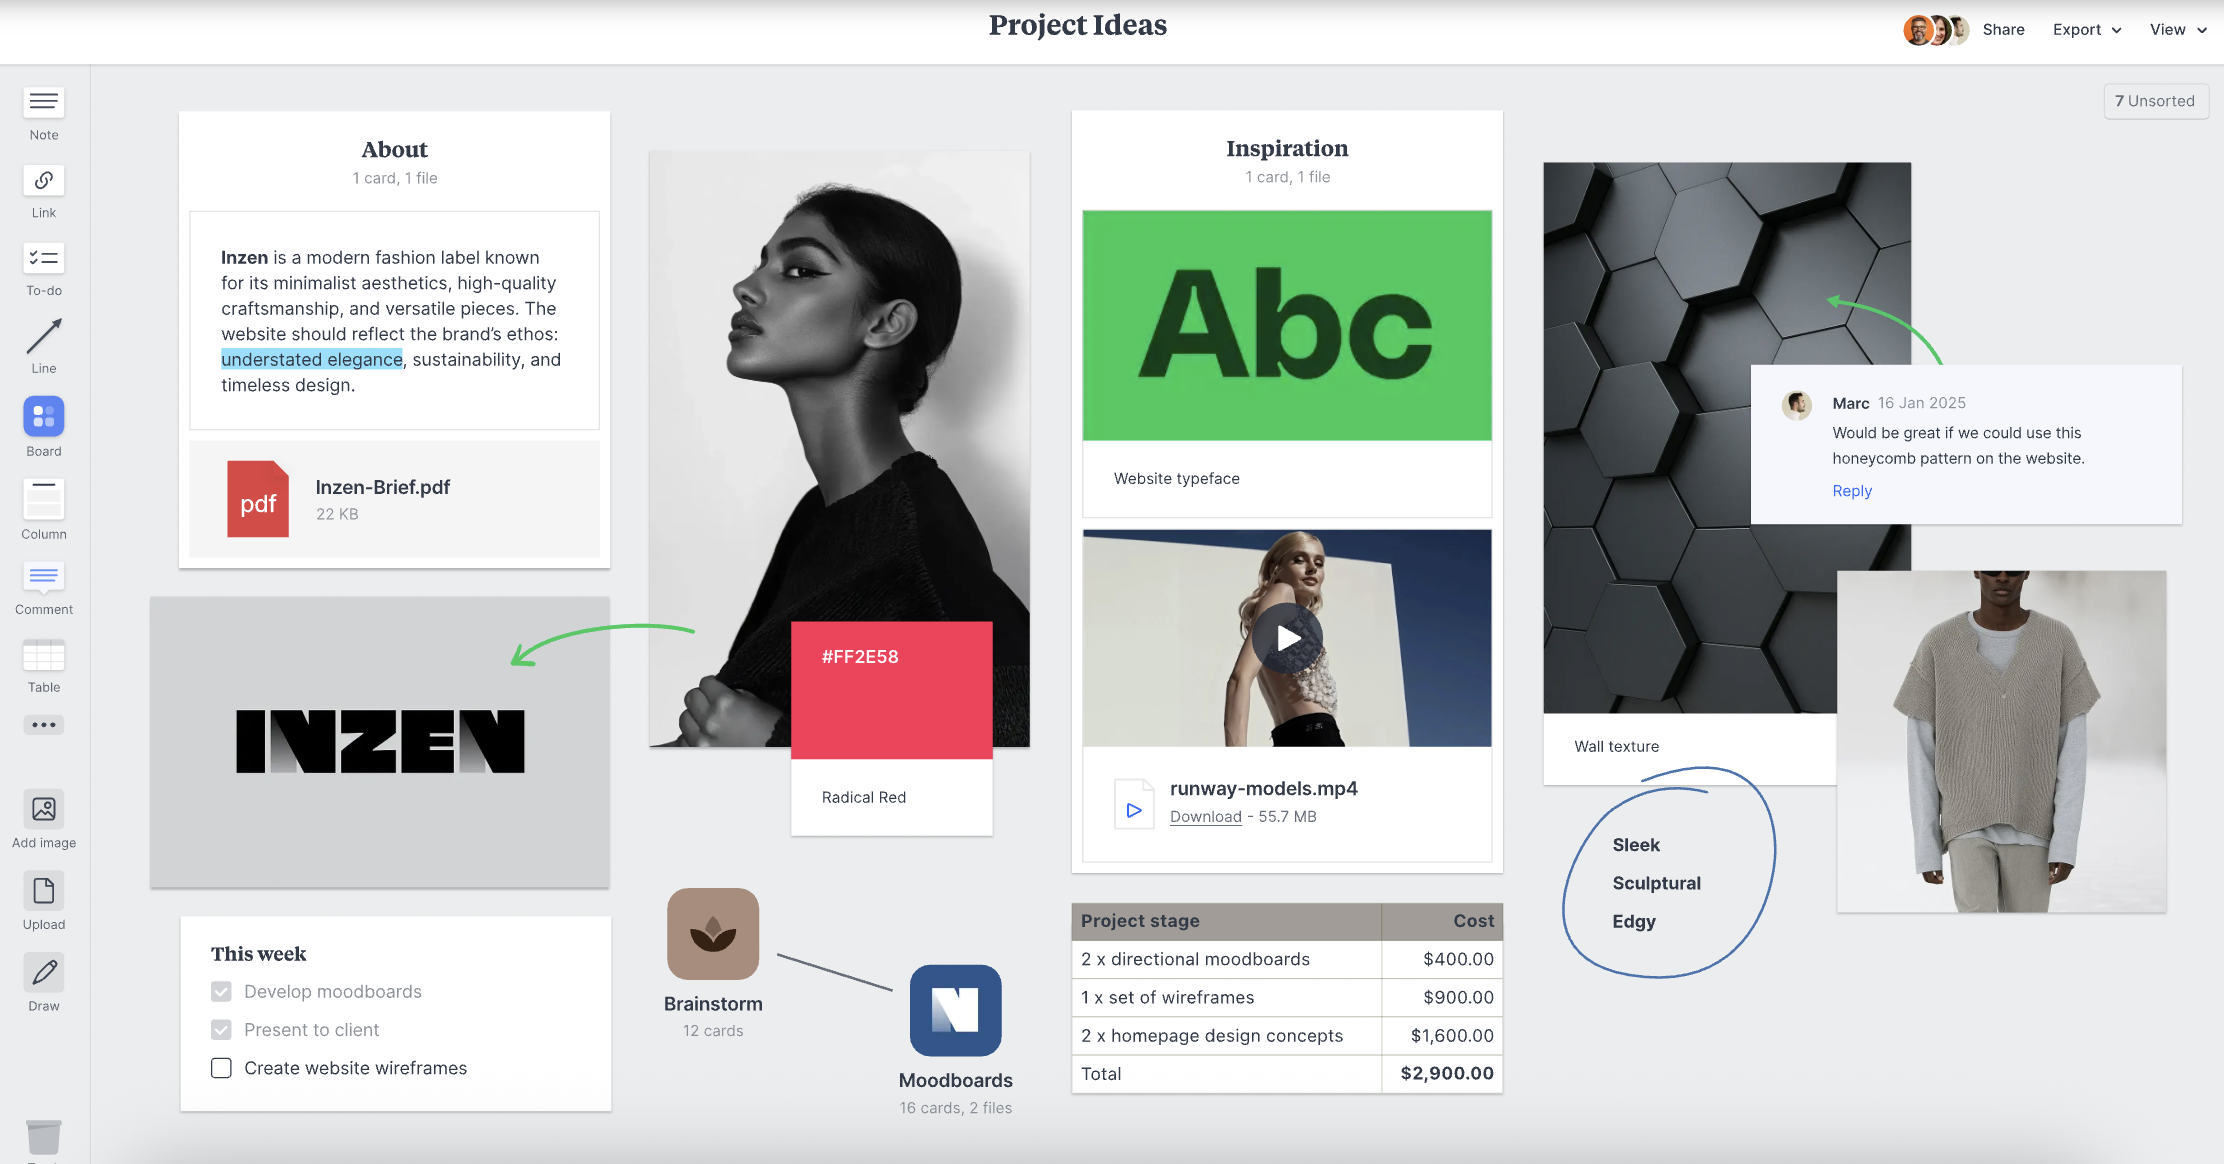Viewport: 2224px width, 1164px height.
Task: Uncheck the Present to client task
Action: pyautogui.click(x=221, y=1029)
